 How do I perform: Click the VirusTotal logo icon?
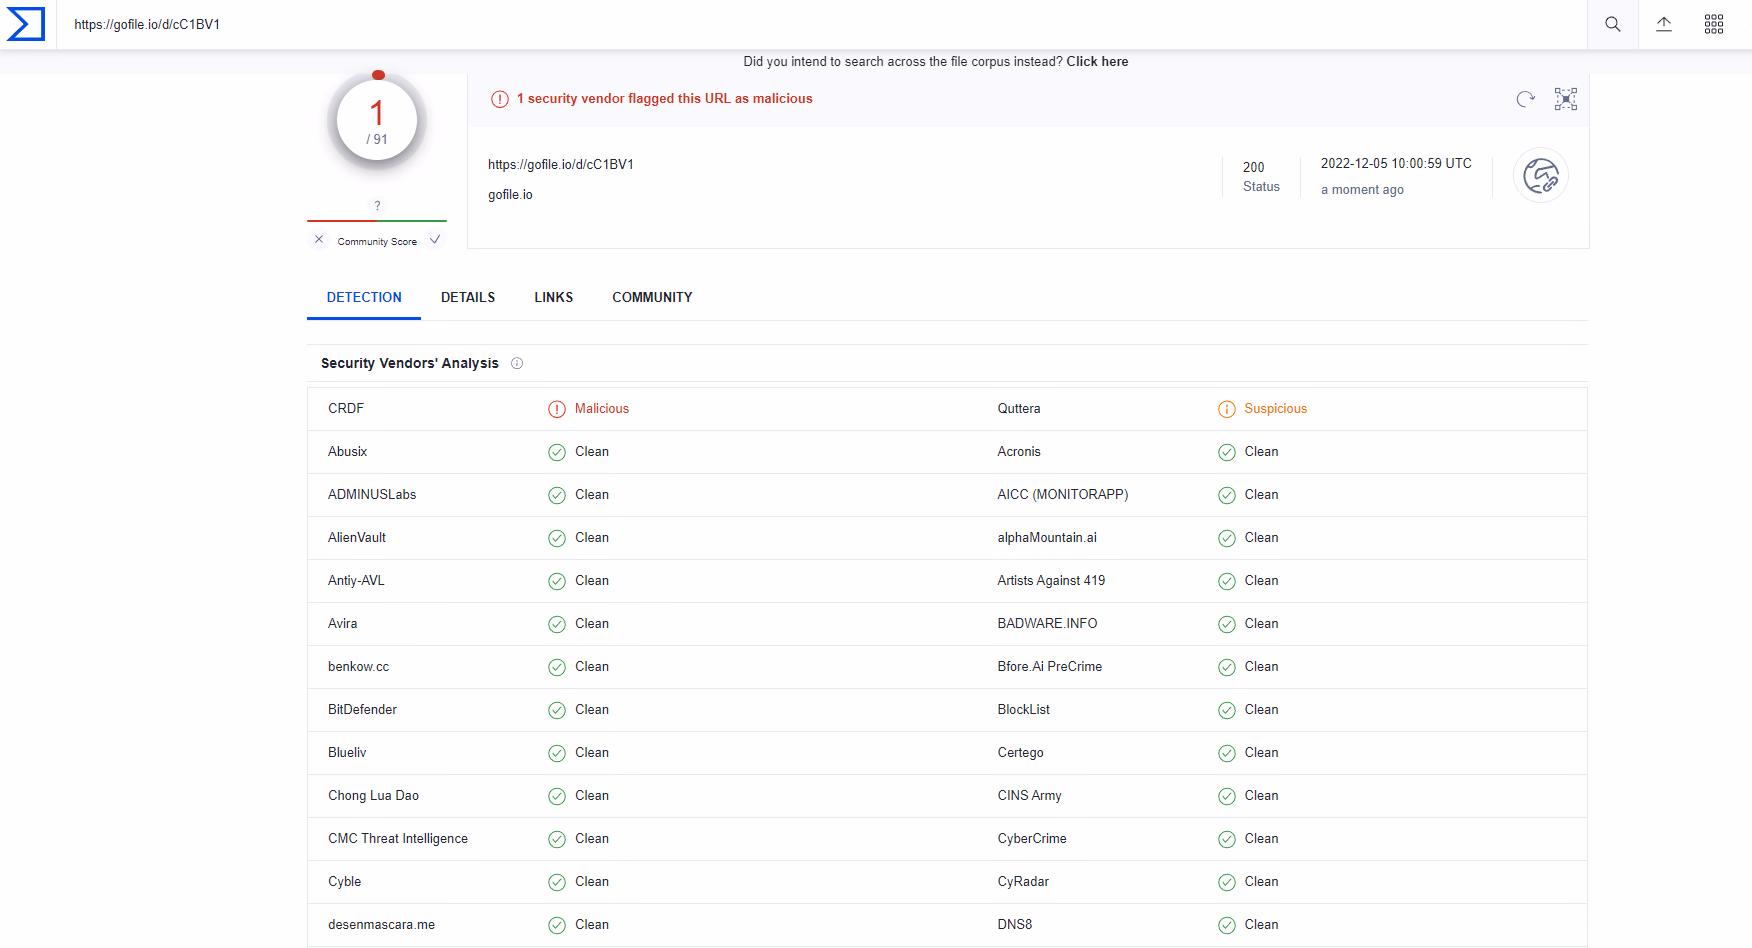pos(26,24)
